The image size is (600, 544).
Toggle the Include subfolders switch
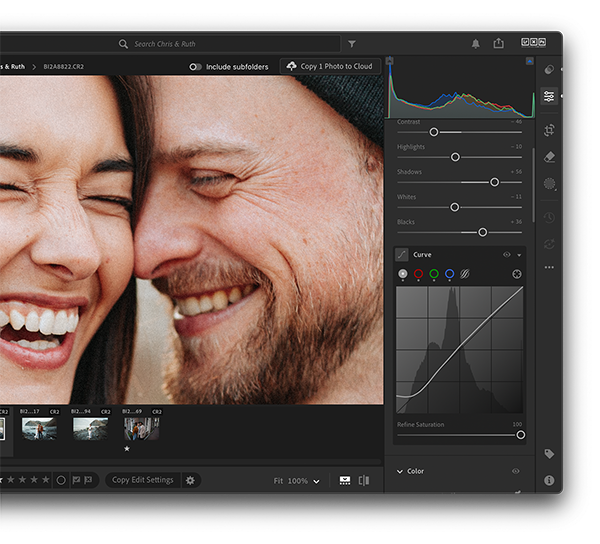click(196, 67)
